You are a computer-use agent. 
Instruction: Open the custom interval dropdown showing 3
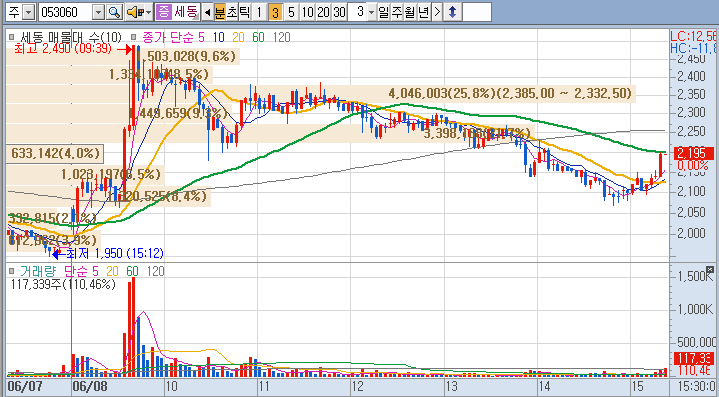click(371, 12)
